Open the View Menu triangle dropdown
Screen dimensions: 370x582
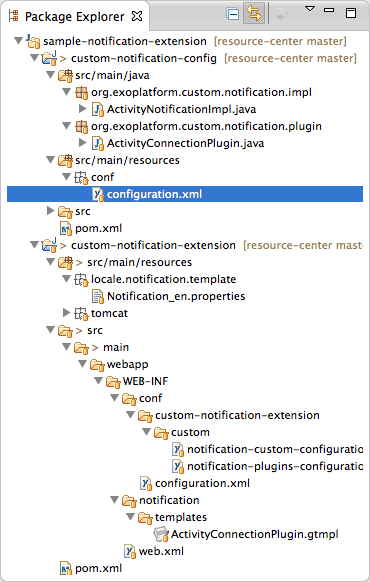pyautogui.click(x=310, y=9)
